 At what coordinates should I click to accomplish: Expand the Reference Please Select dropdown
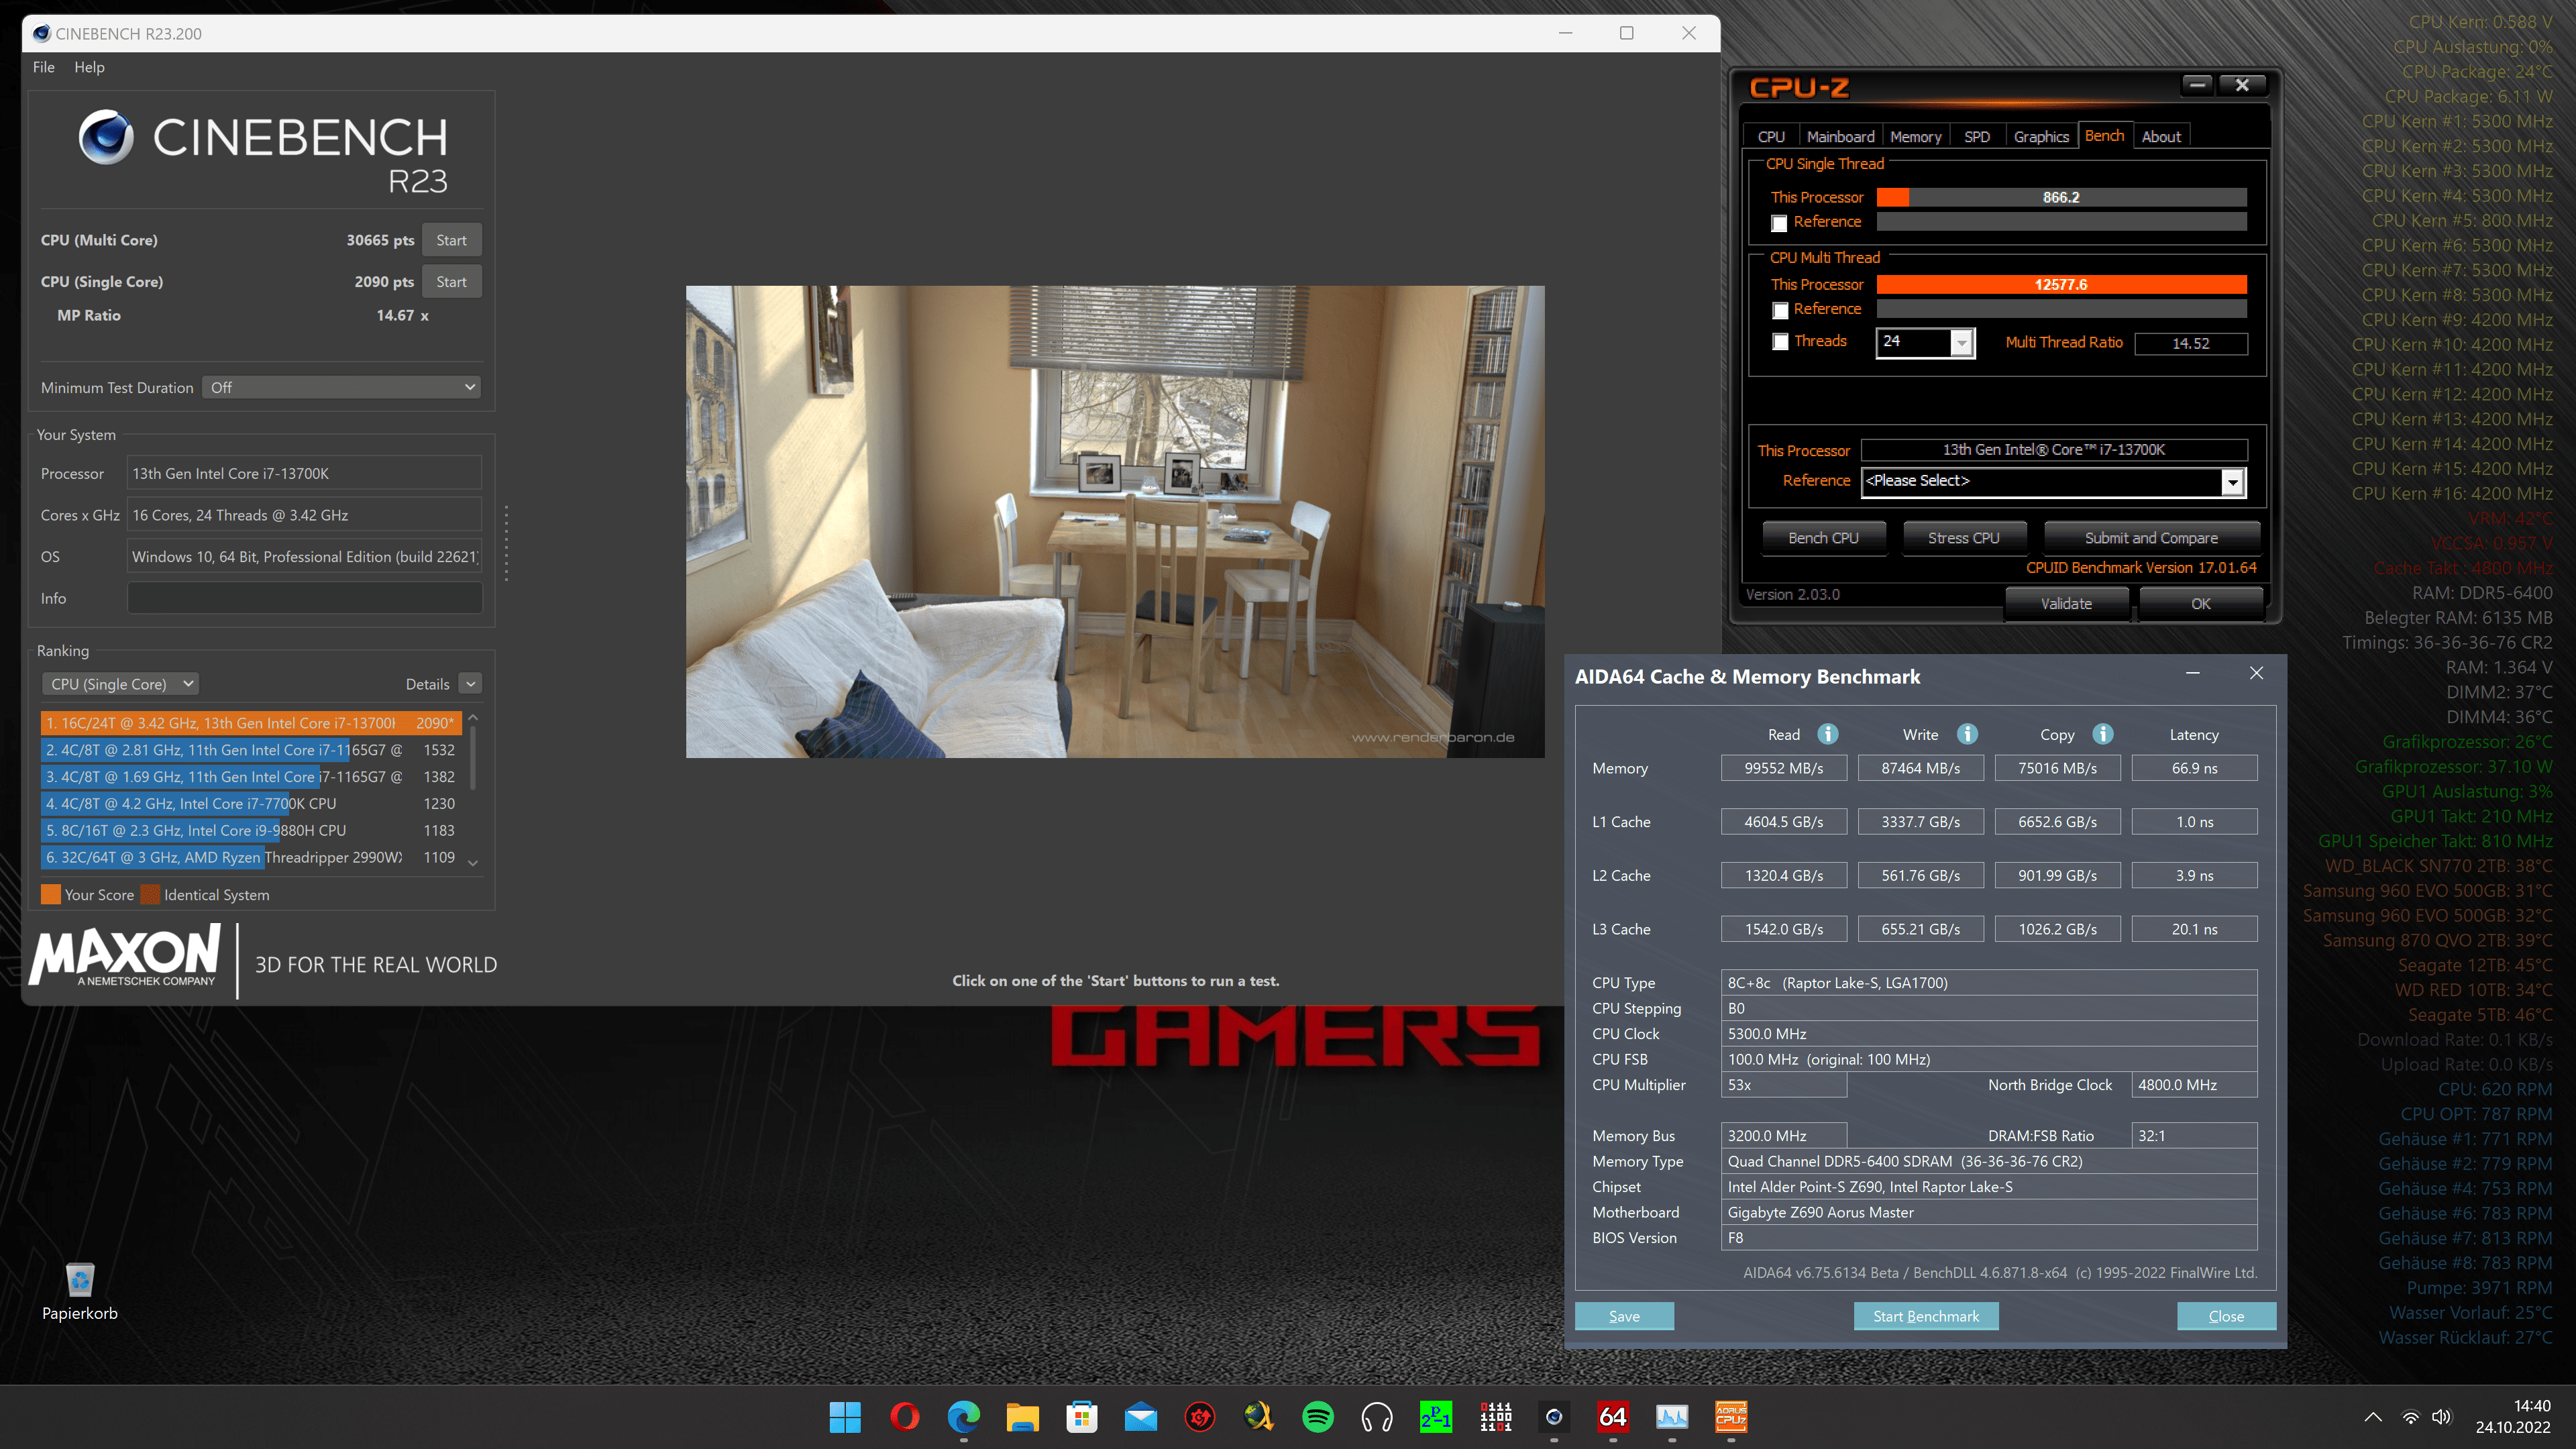2232,482
